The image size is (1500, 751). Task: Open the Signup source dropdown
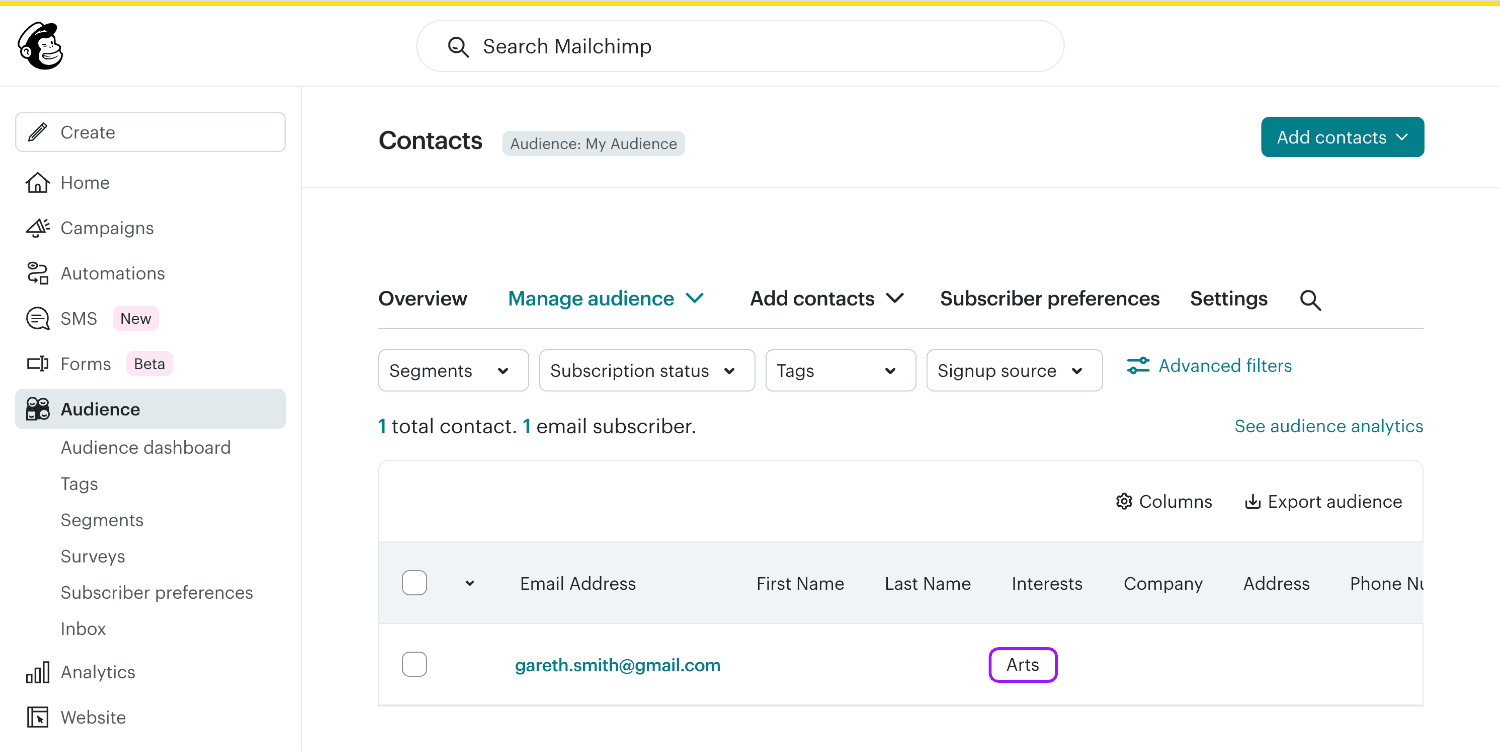click(1015, 370)
